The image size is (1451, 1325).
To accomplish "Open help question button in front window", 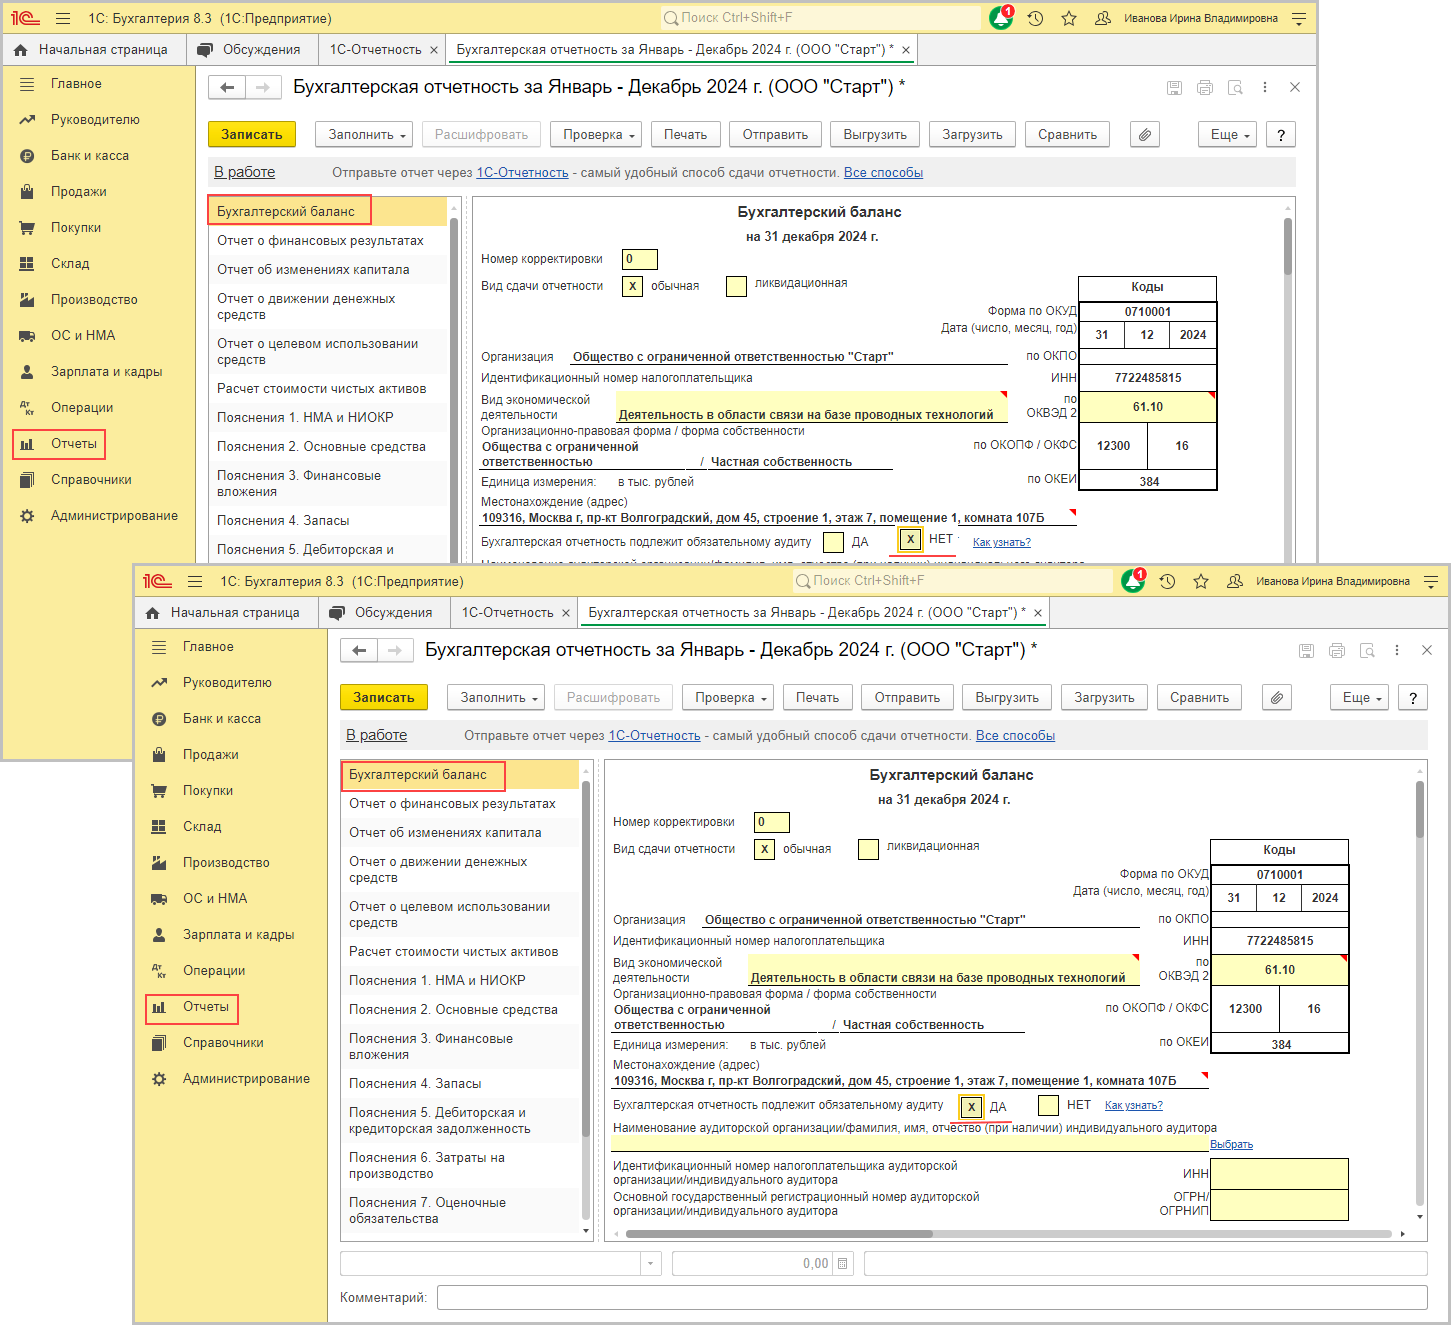I will coord(1412,697).
